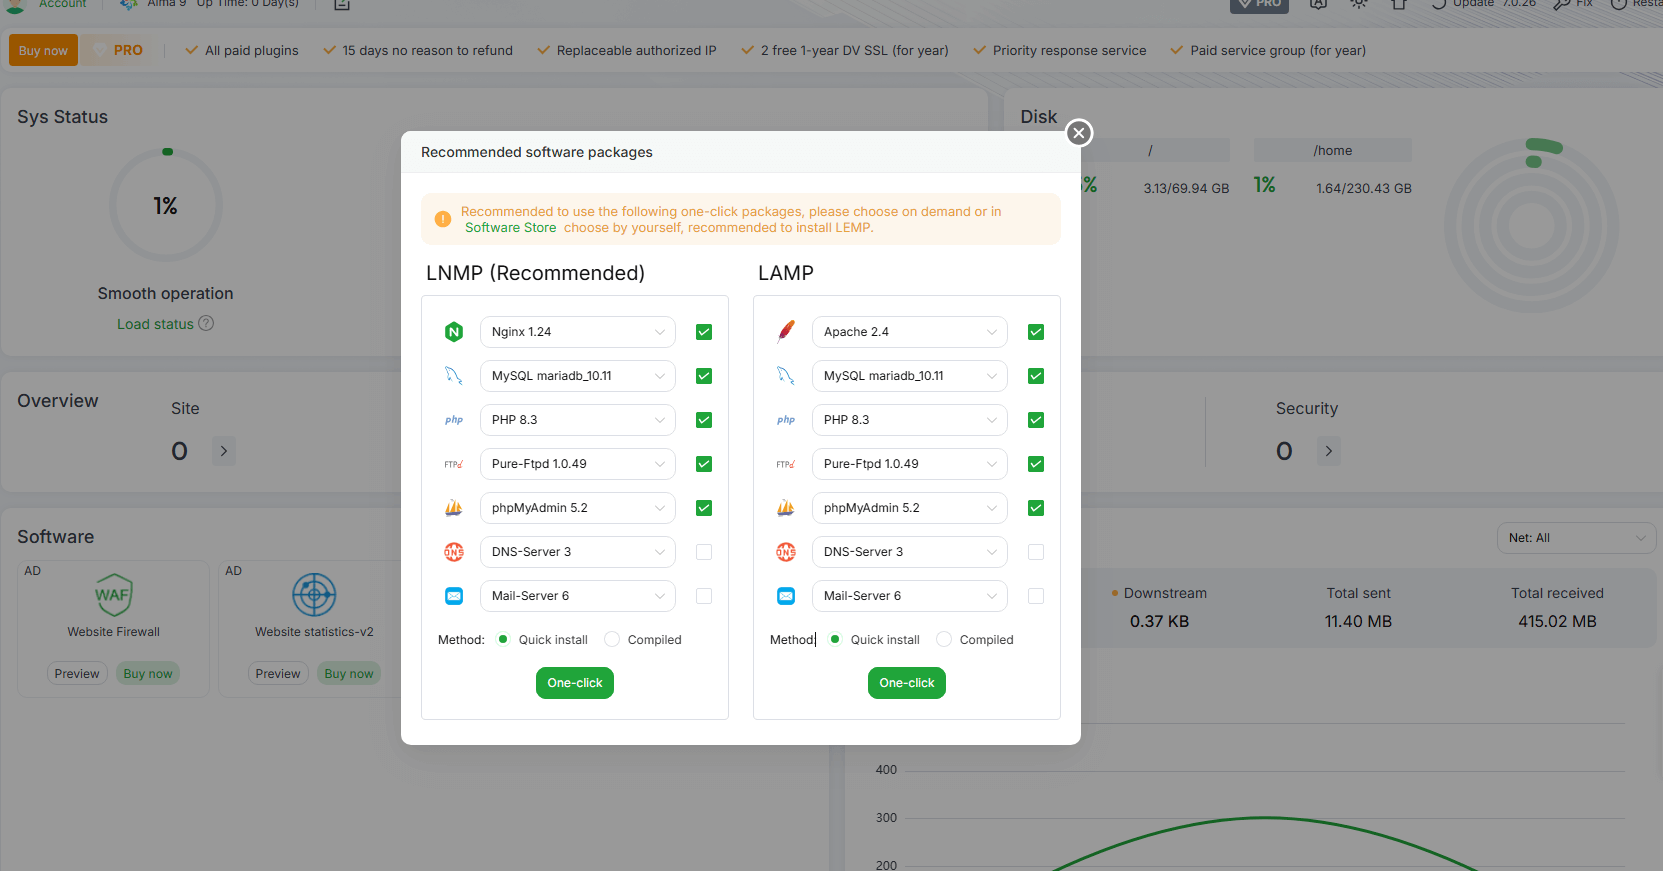Click the DNS-Server icon in LAMP column

(x=786, y=552)
